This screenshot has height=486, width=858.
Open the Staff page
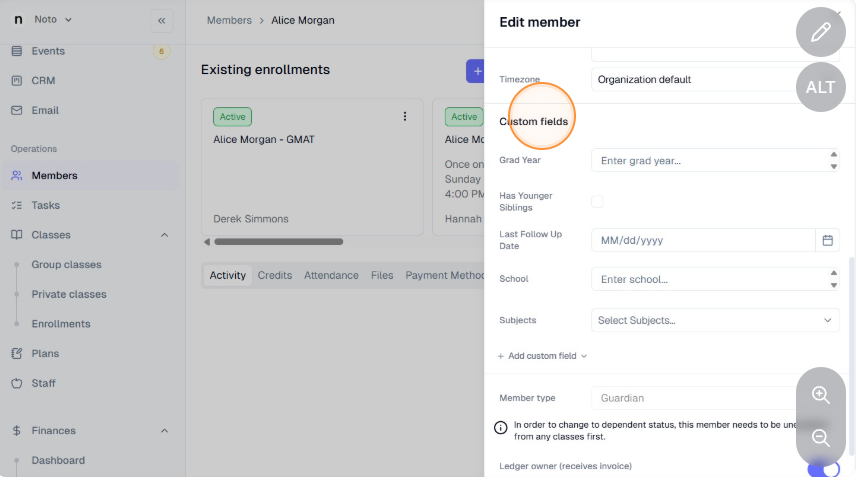(43, 383)
